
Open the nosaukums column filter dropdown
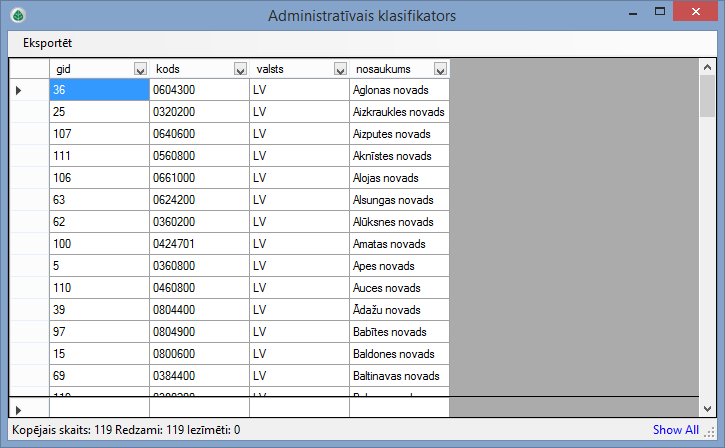tap(440, 69)
